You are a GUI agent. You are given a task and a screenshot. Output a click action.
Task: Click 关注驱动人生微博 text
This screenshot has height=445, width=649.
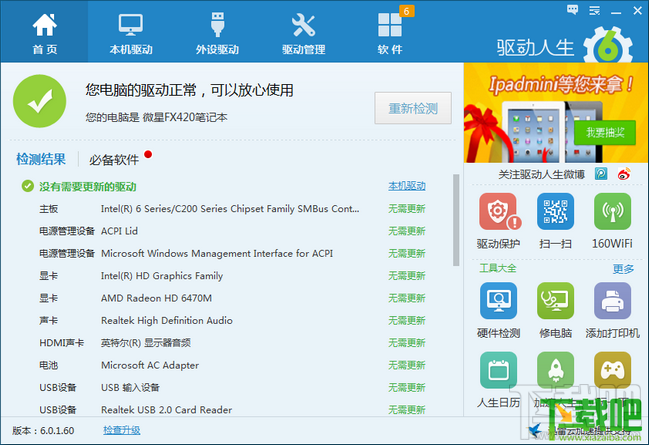[541, 174]
